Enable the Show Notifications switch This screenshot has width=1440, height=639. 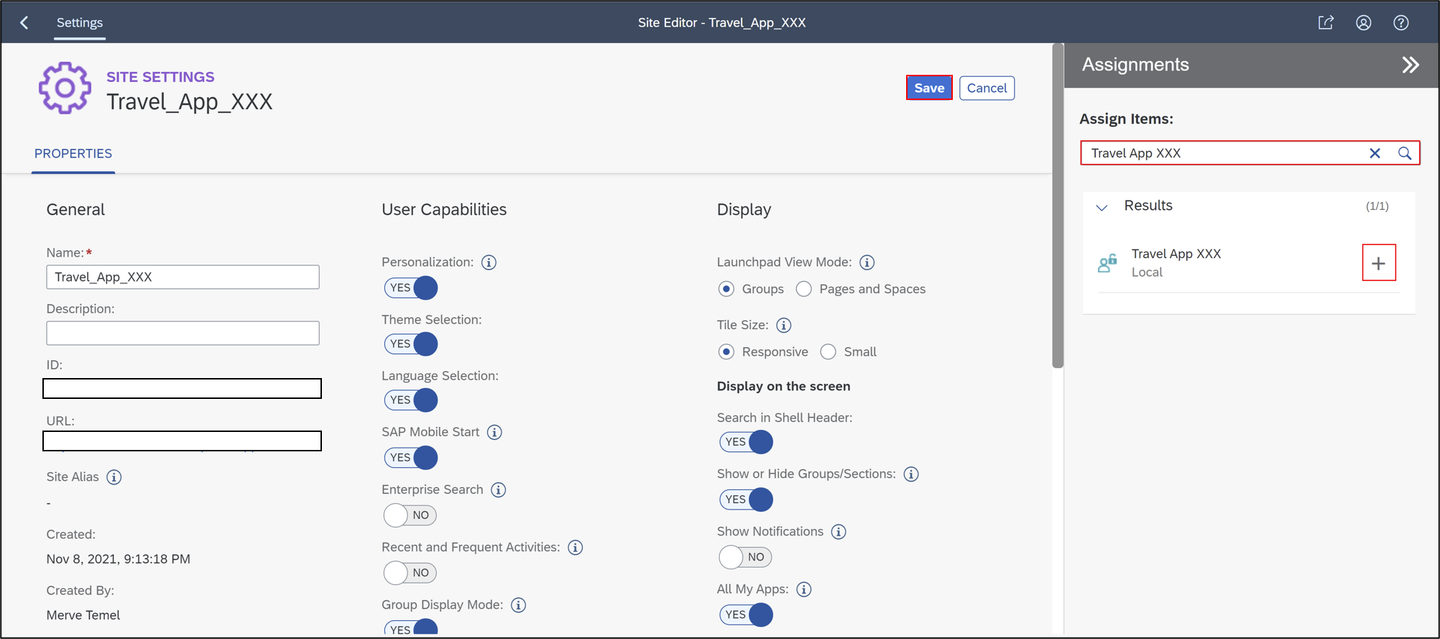[x=745, y=557]
